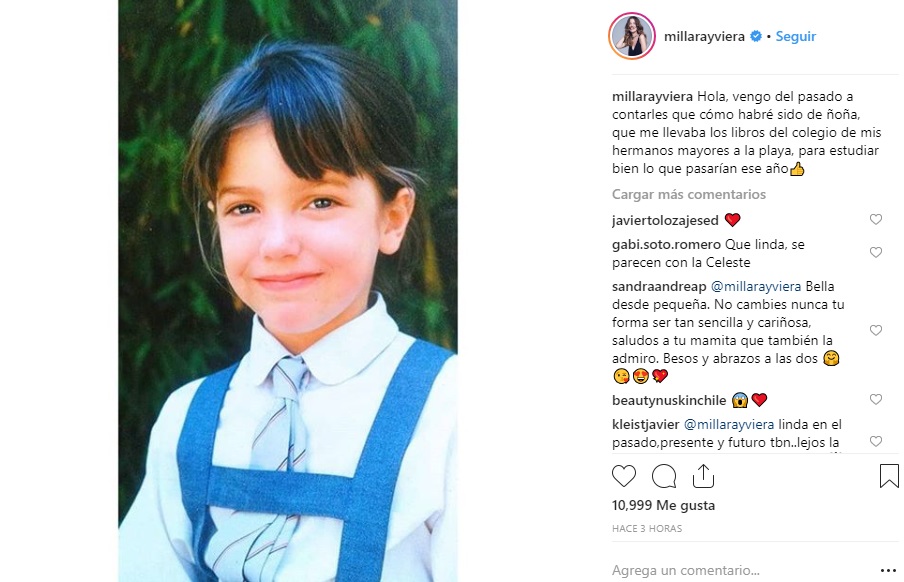Like the post with the heart icon
This screenshot has height=582, width=904.
click(x=624, y=476)
